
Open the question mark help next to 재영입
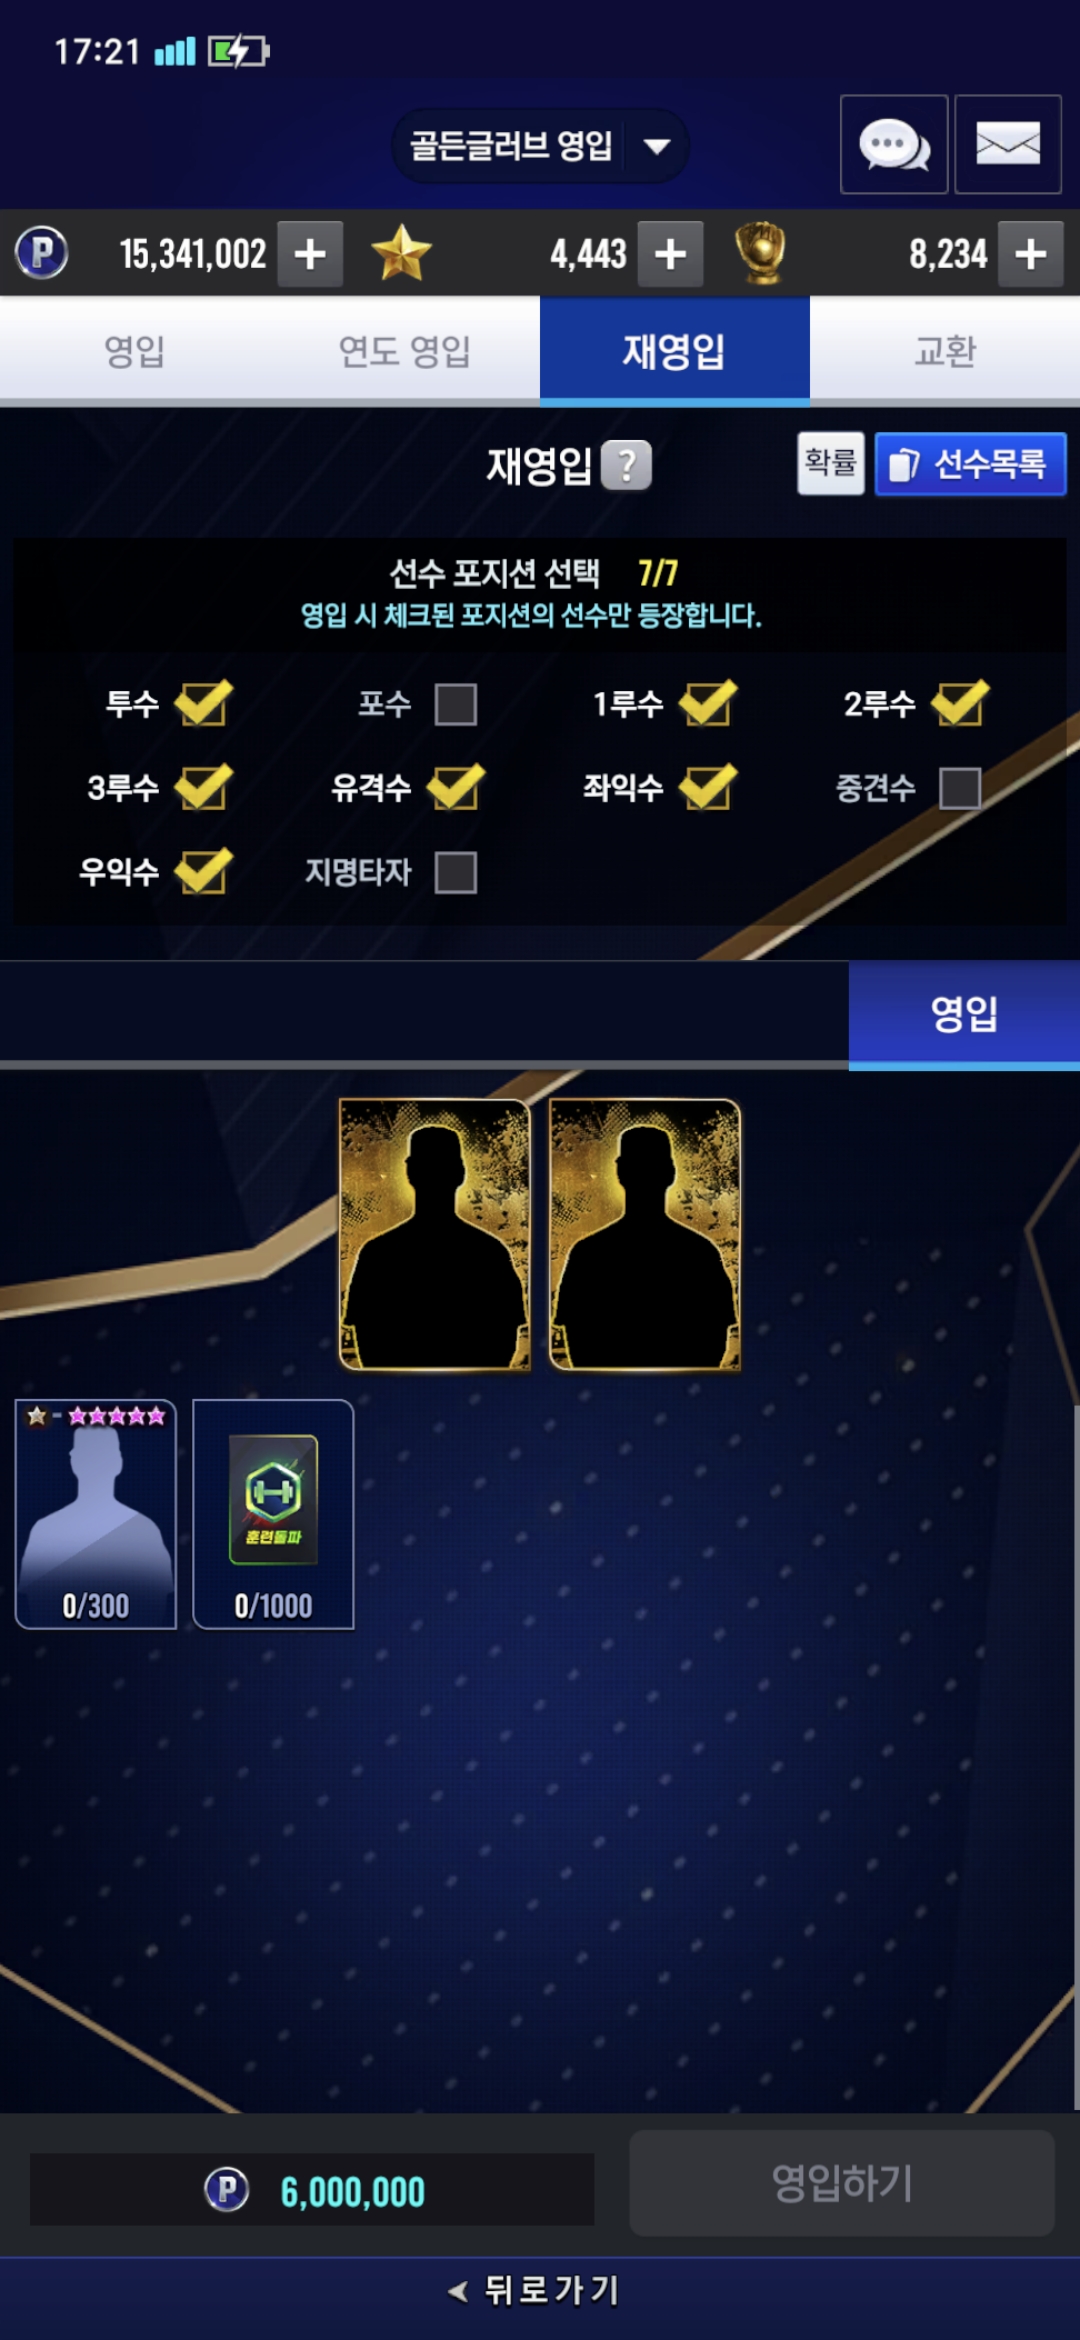626,465
